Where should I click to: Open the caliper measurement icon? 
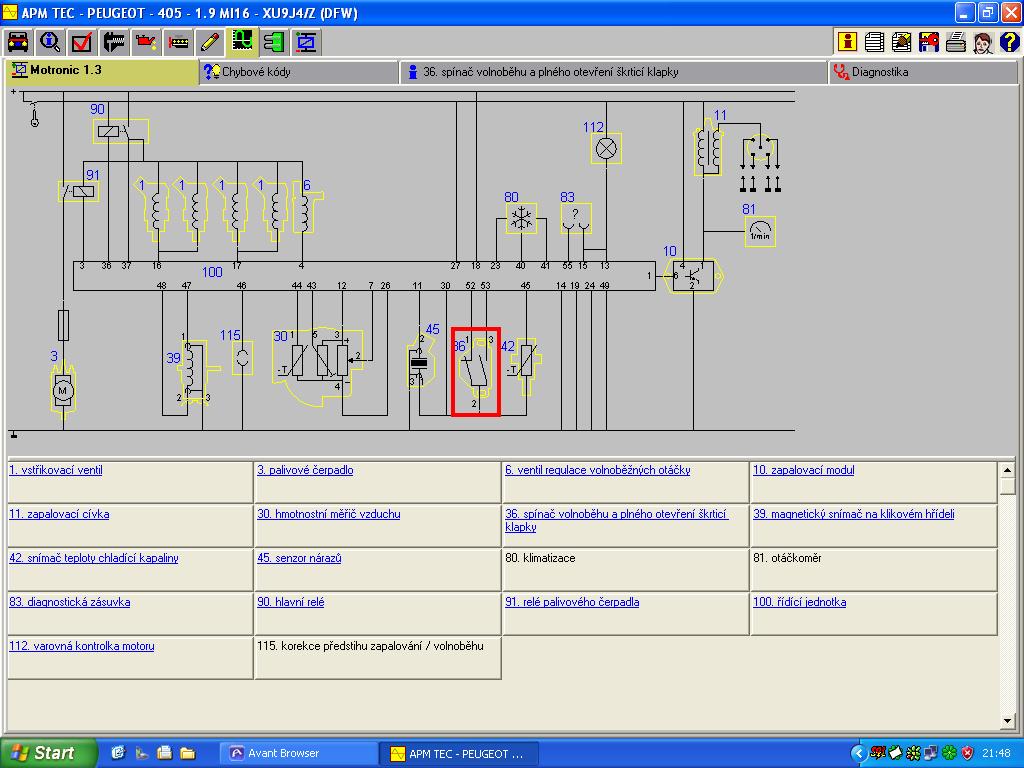pos(114,42)
